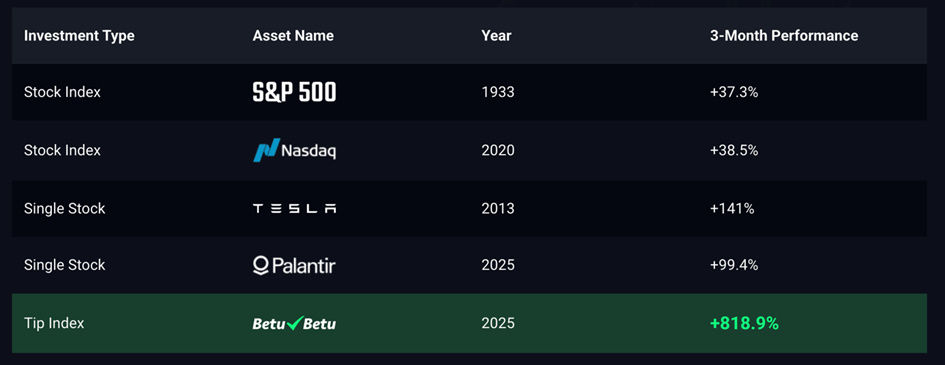Click the S&P 500 logo
Screen dimensions: 945x365
(x=294, y=92)
